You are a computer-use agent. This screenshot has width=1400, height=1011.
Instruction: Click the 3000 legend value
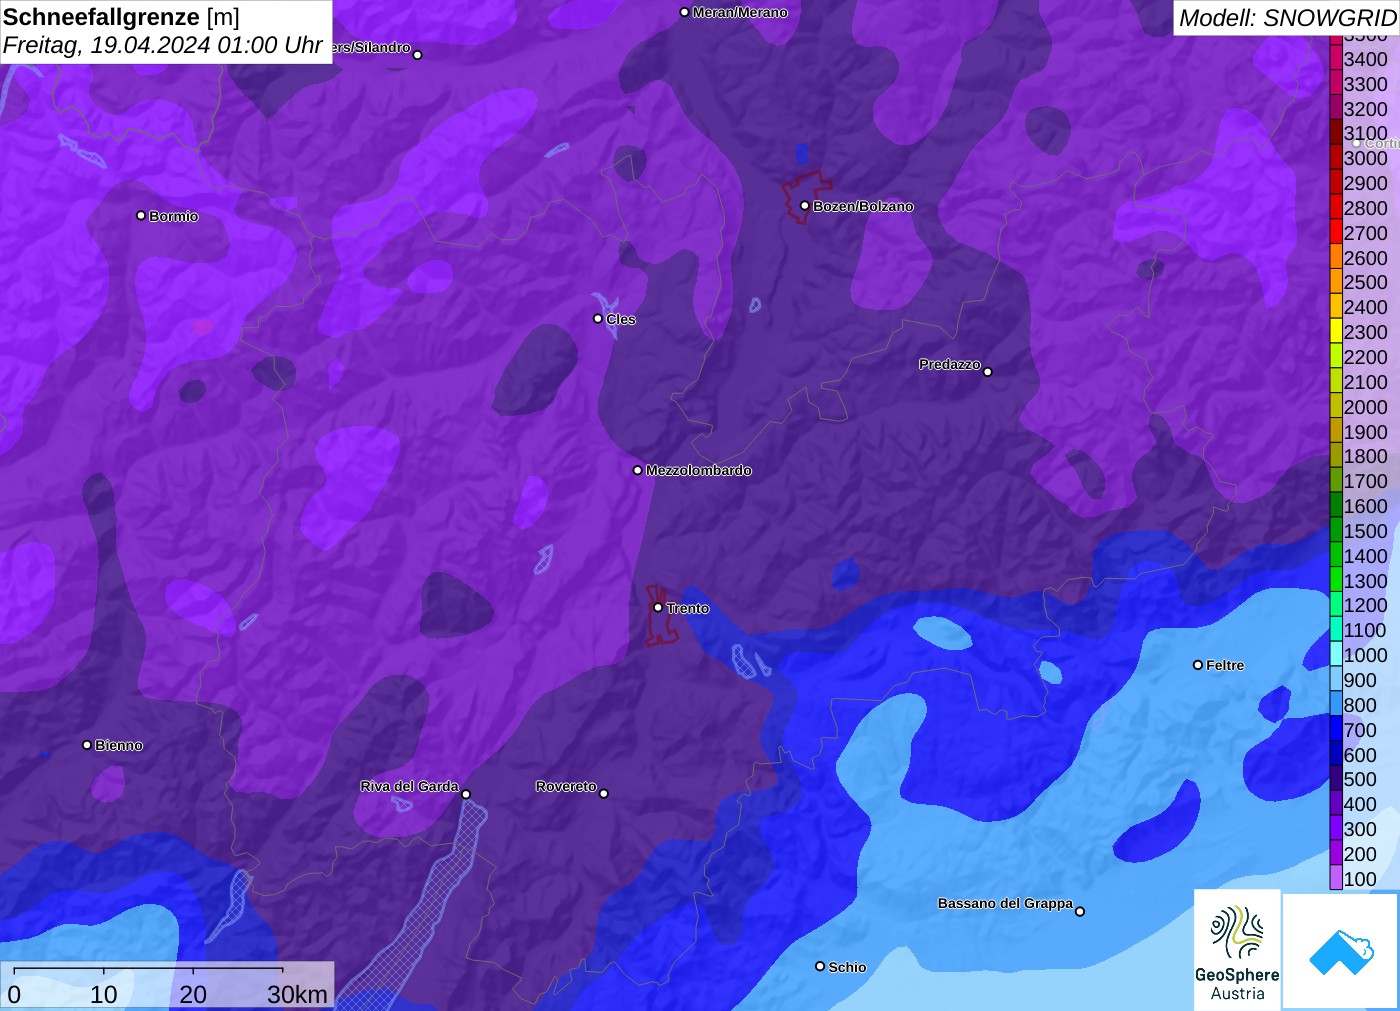(1365, 158)
